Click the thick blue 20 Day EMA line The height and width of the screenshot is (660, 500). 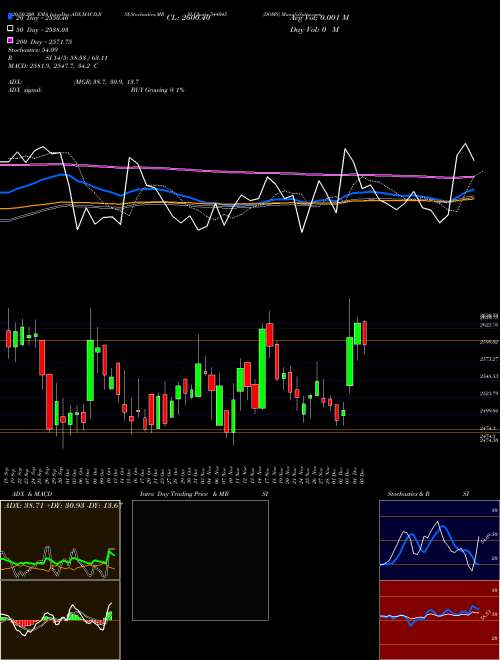[x=236, y=203]
